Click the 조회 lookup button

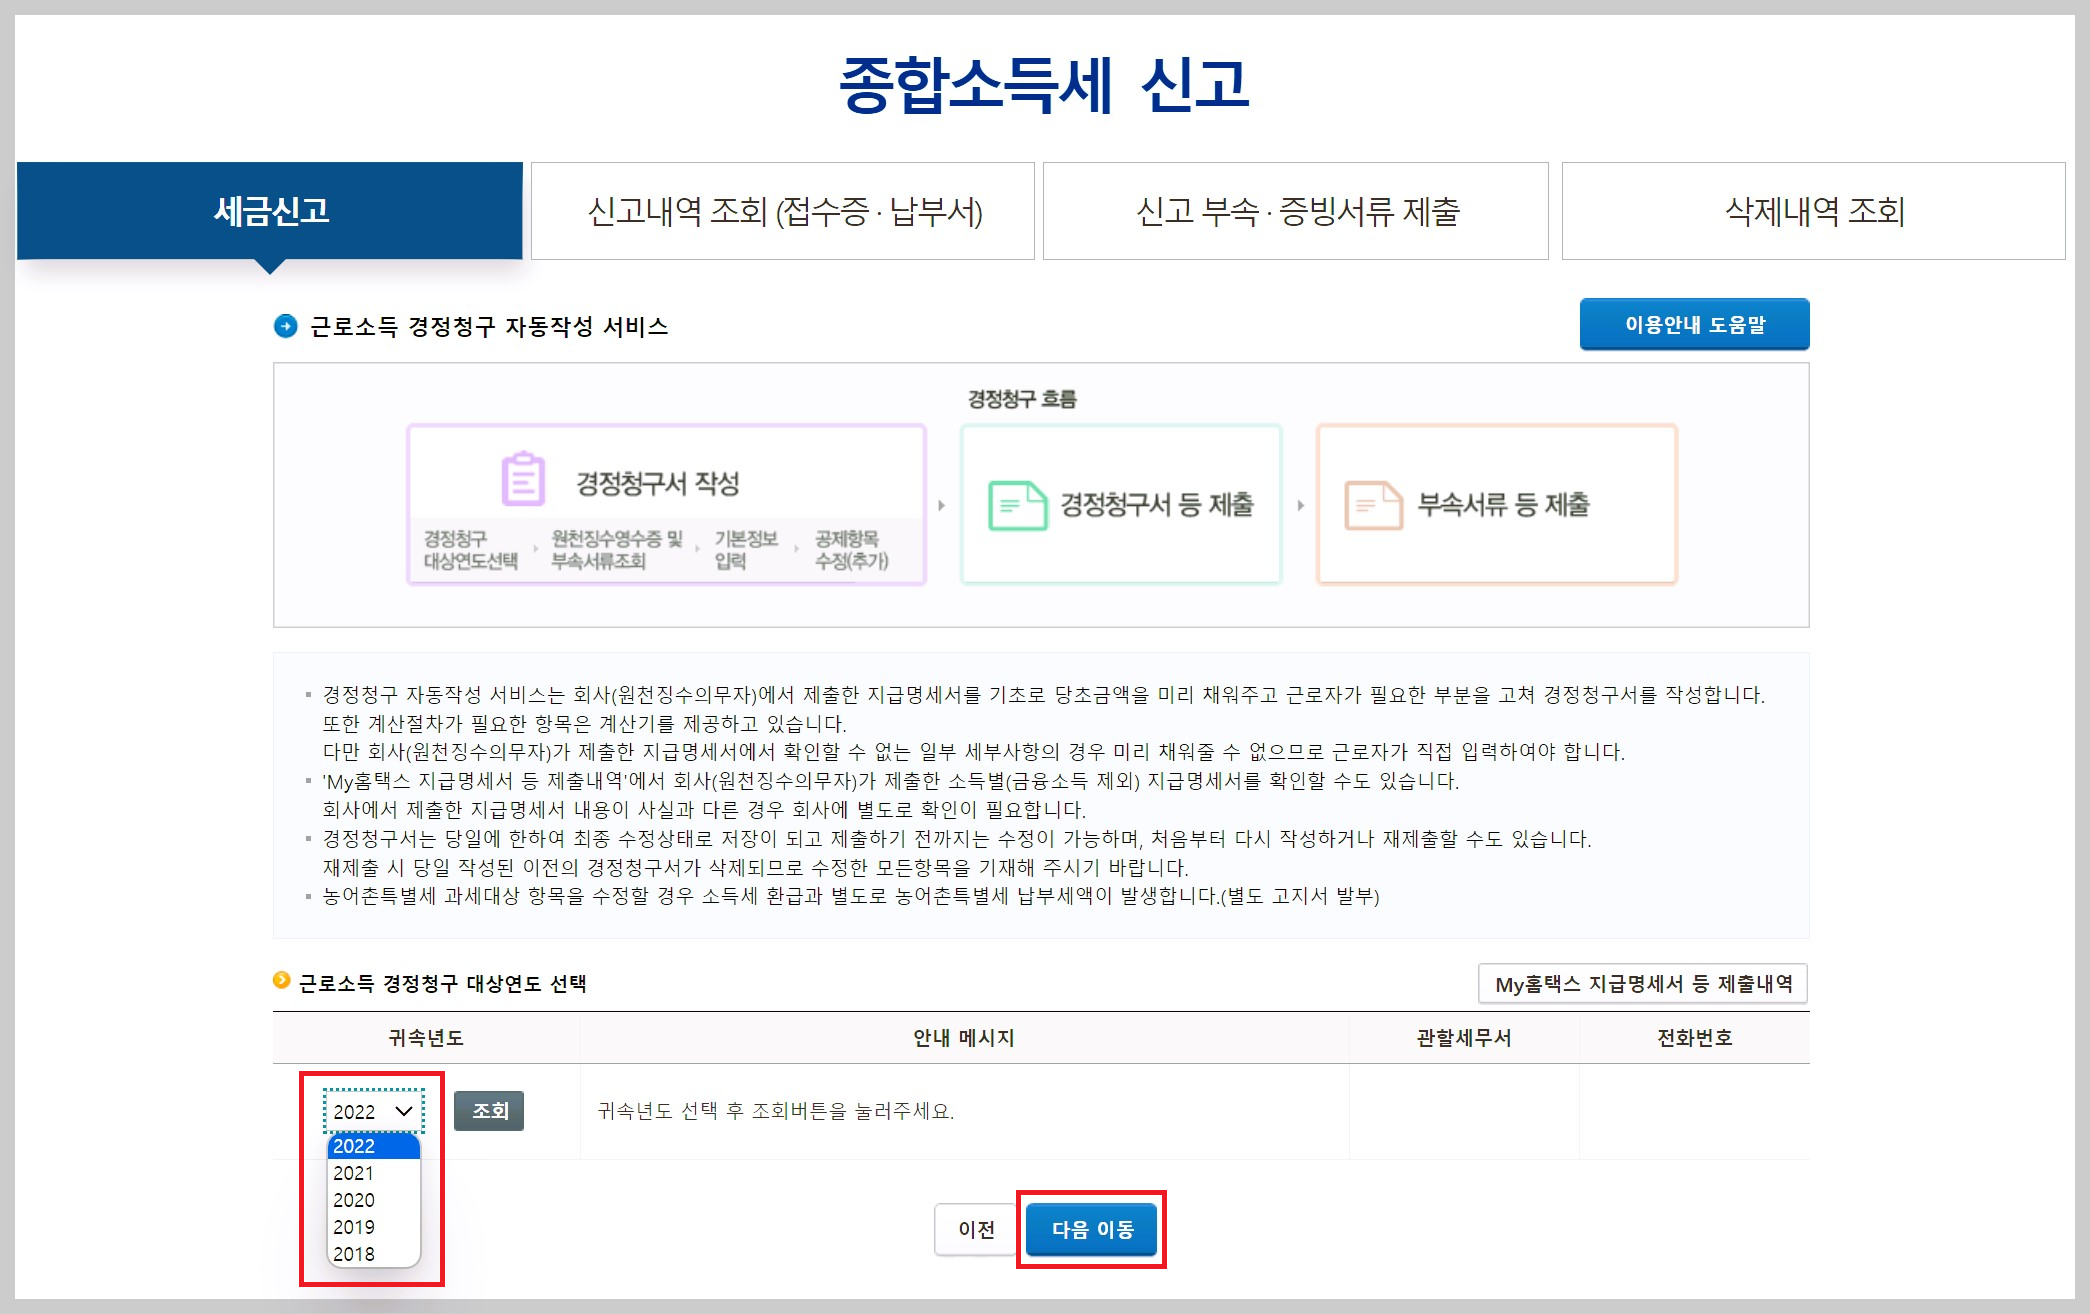(489, 1110)
